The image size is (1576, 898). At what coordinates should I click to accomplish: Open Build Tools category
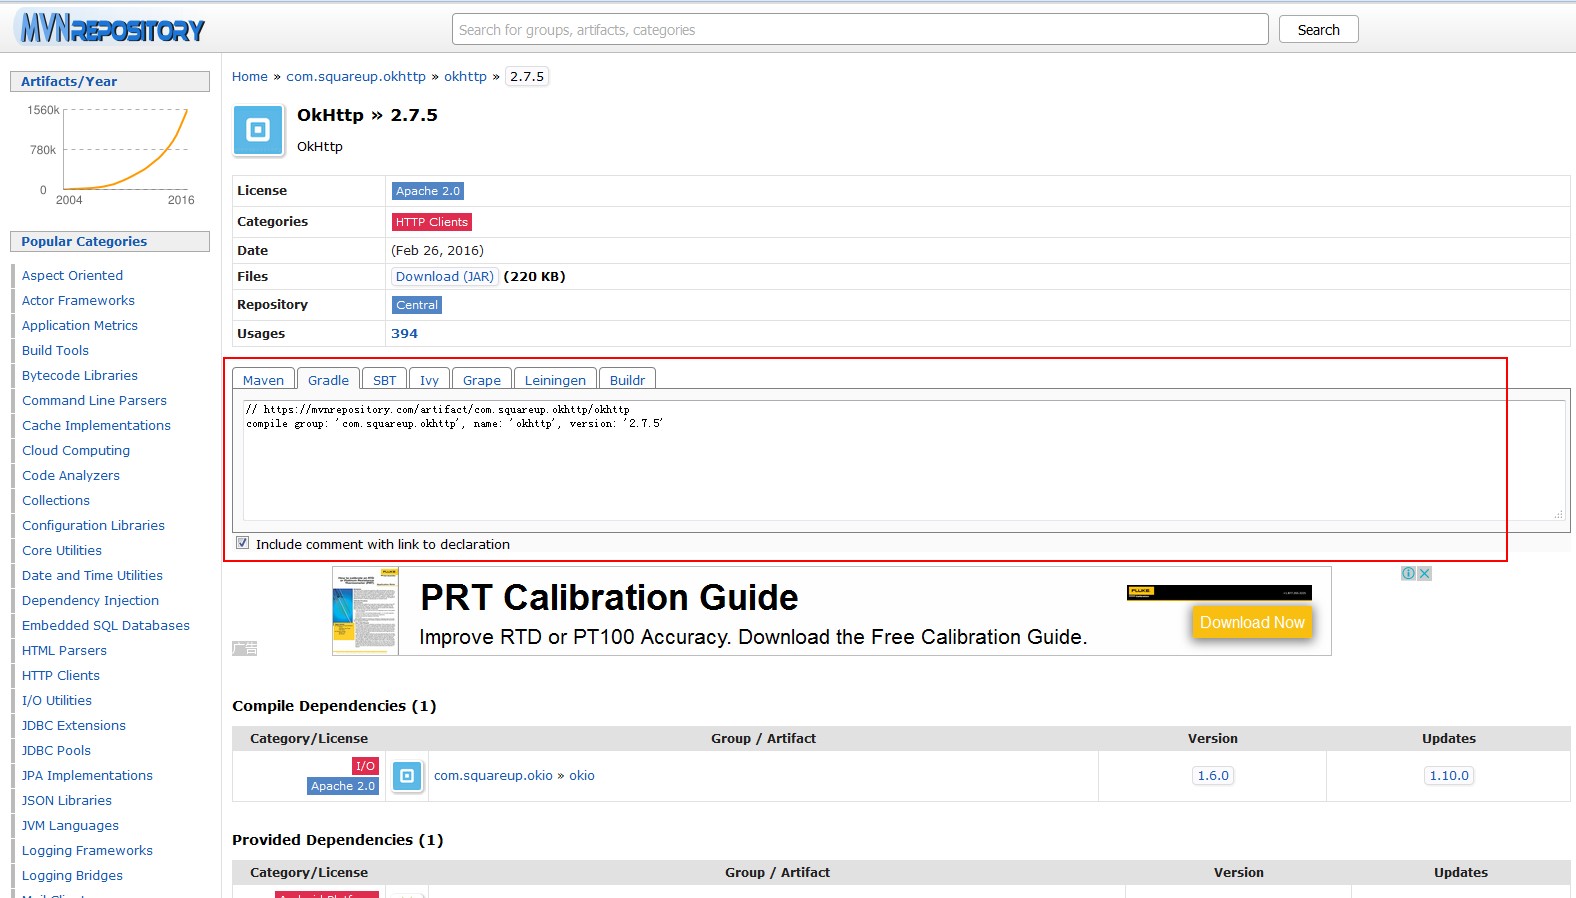point(55,351)
